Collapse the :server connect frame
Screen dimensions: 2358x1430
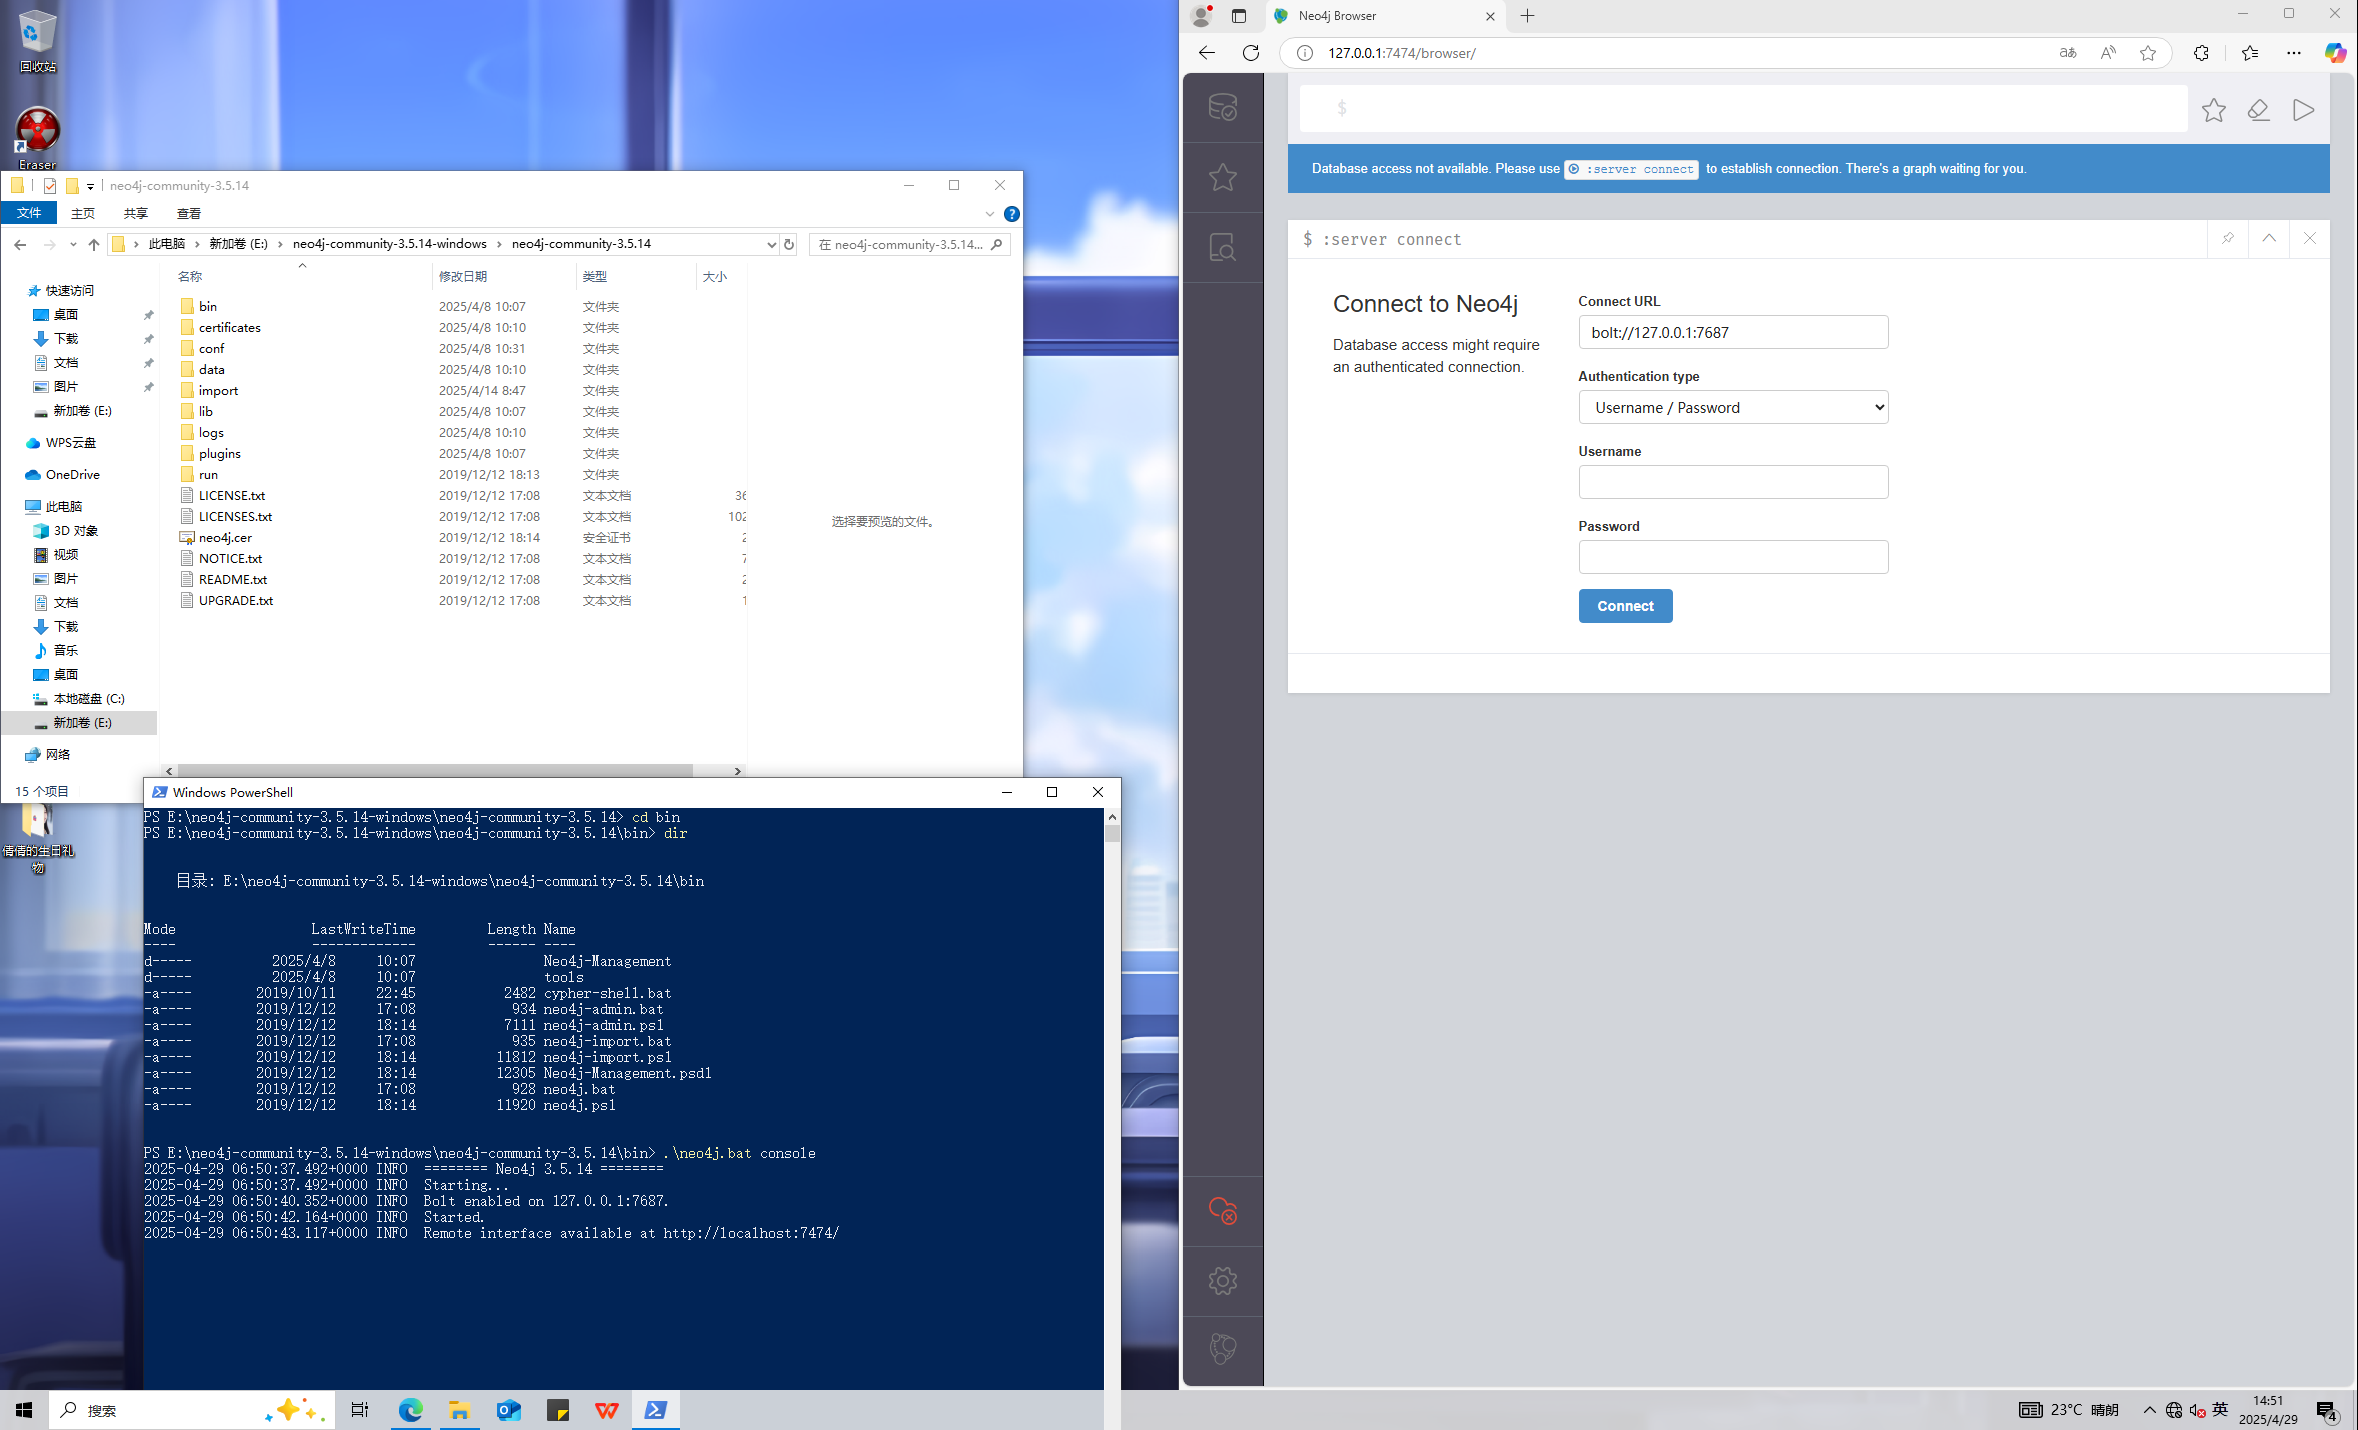click(x=2269, y=239)
